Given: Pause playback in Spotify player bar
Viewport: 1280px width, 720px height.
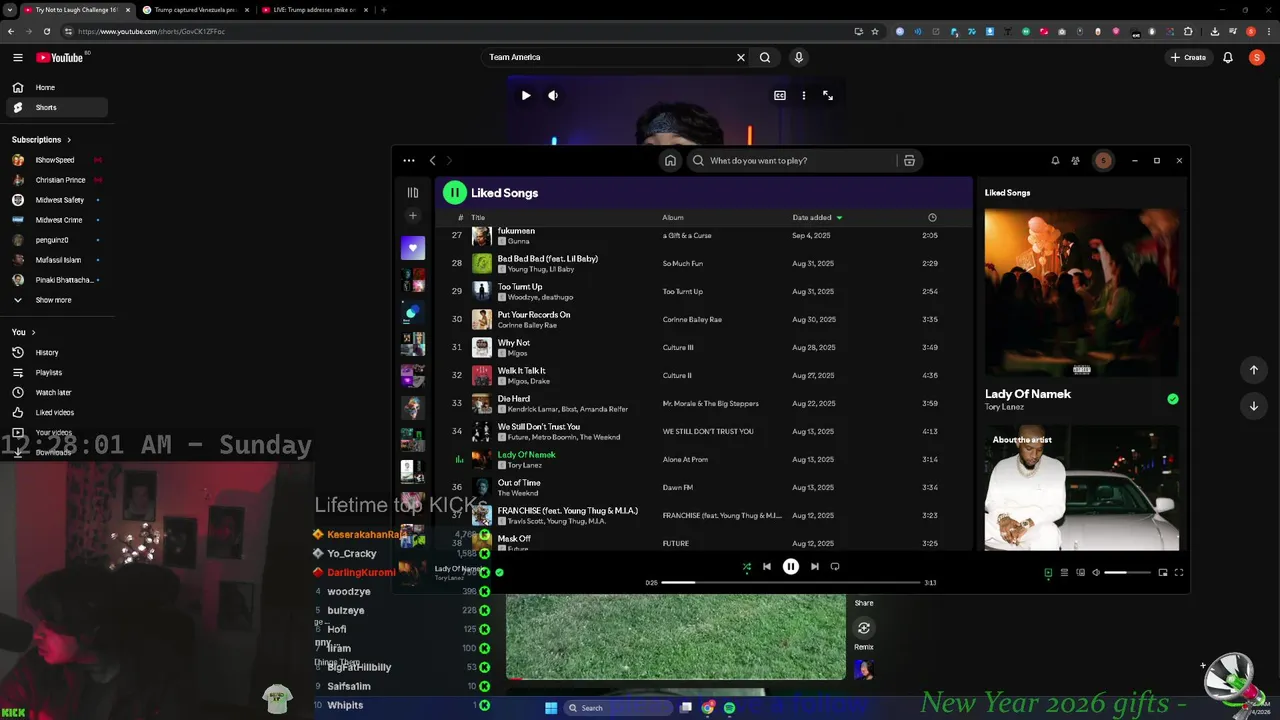Looking at the screenshot, I should (790, 566).
